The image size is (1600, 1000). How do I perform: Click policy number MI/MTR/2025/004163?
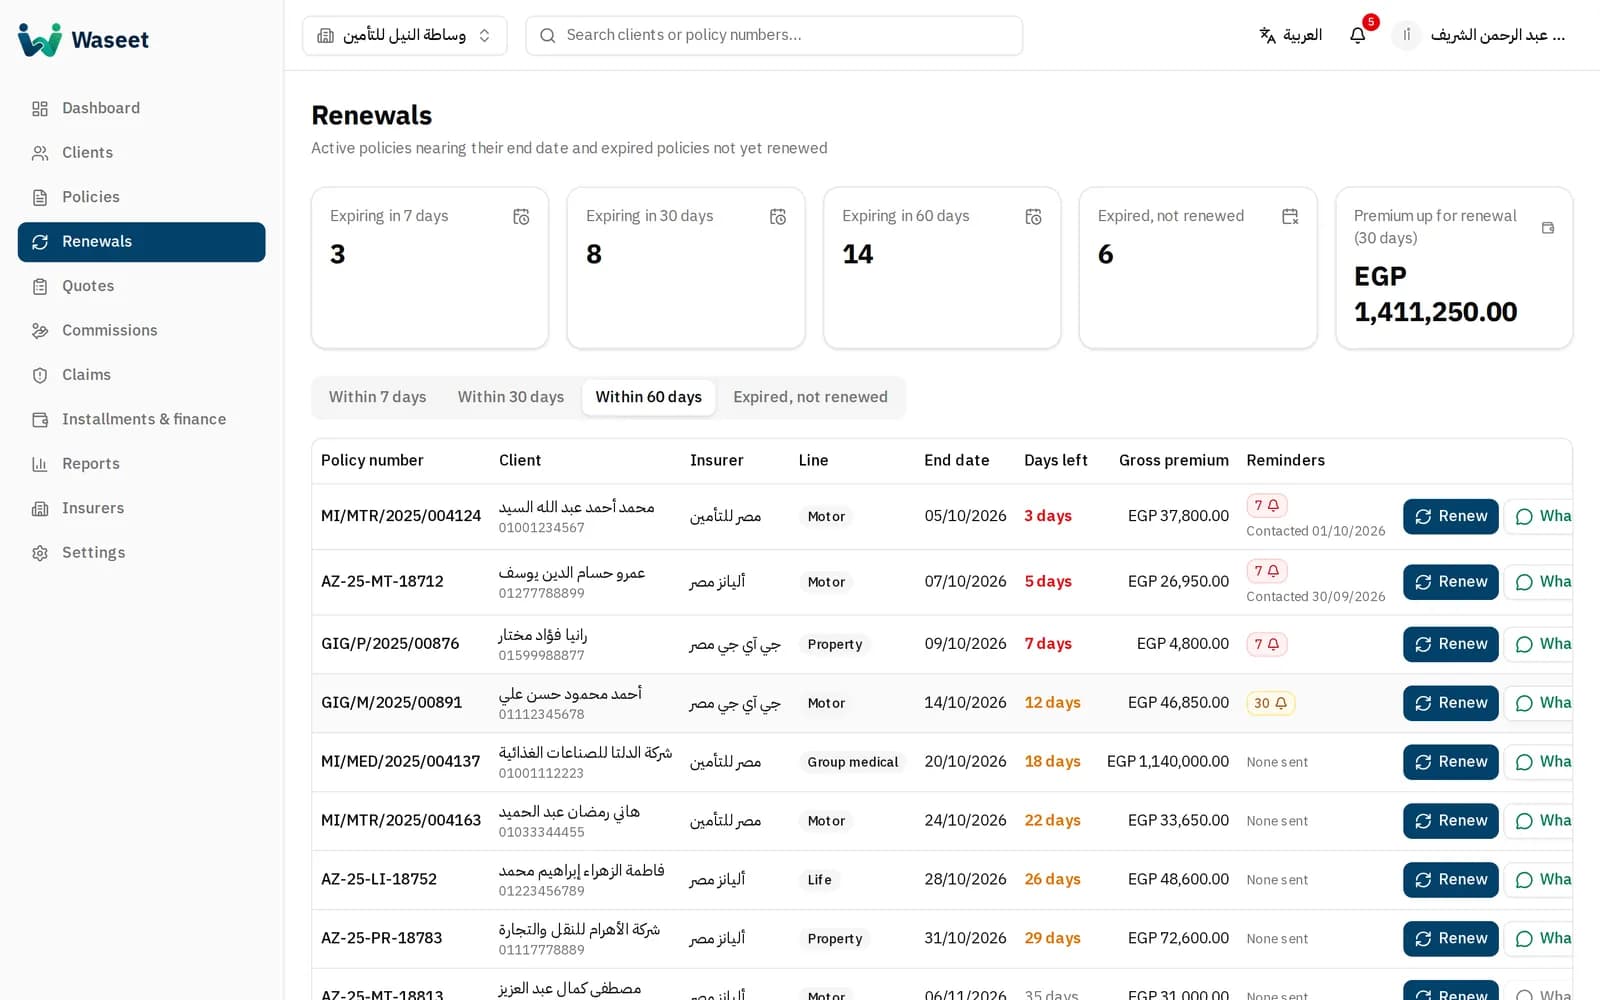(x=401, y=820)
